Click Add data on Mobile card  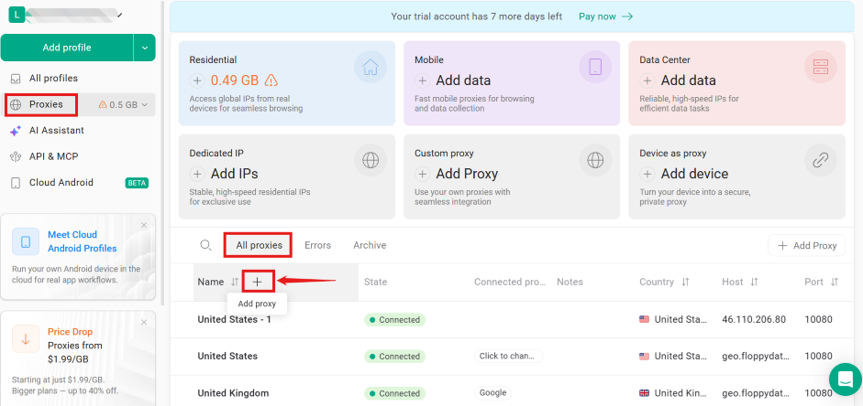click(x=463, y=81)
